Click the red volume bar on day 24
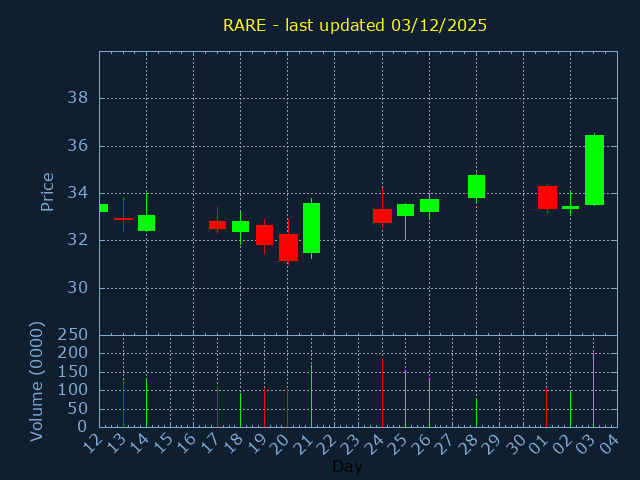The image size is (640, 480). pyautogui.click(x=382, y=392)
